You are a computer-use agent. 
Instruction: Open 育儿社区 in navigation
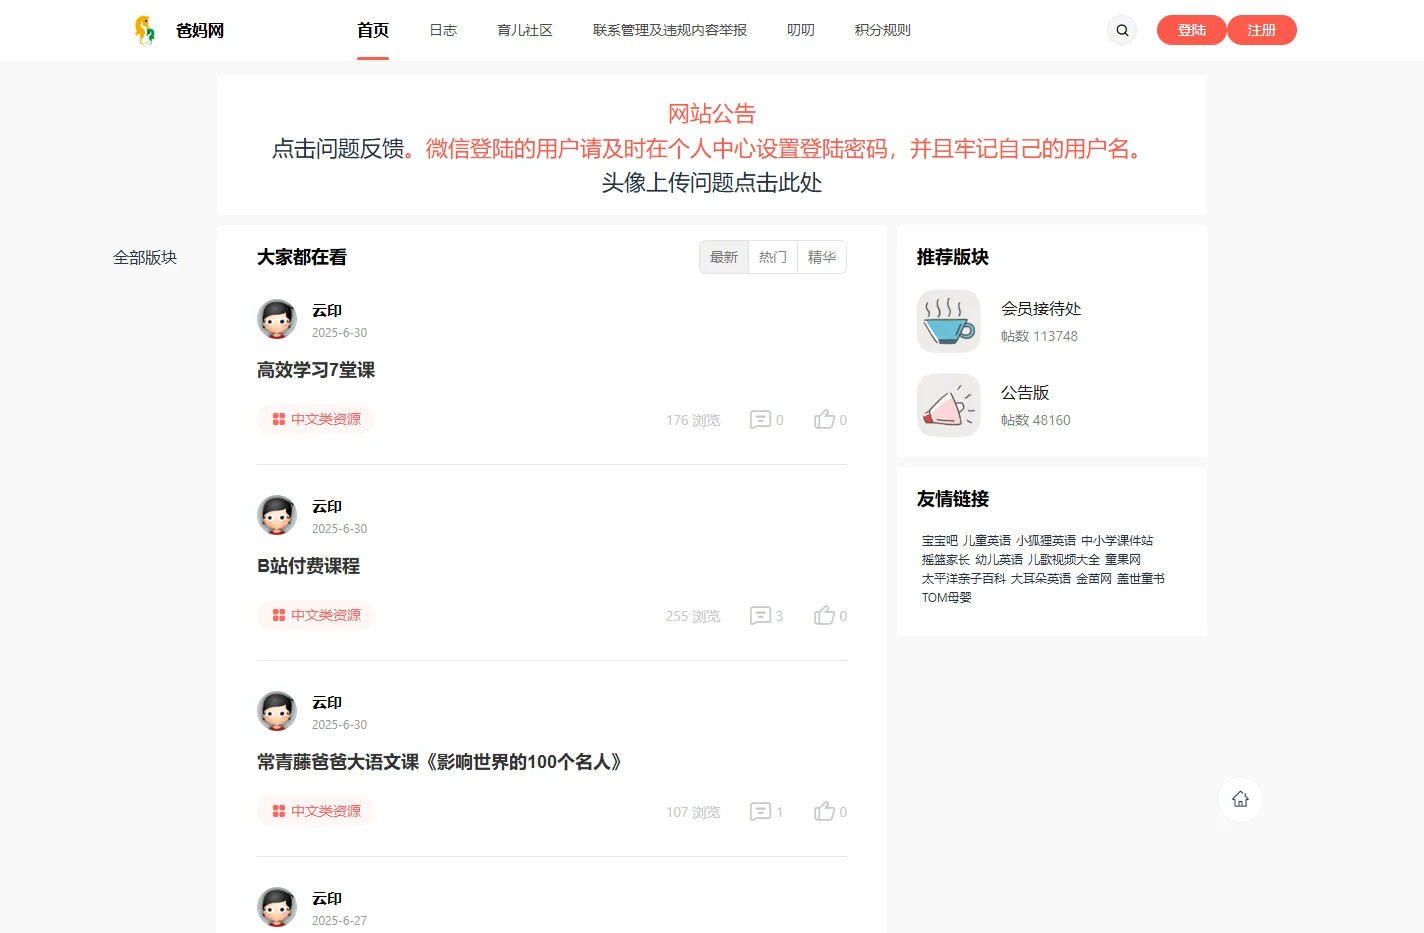coord(525,30)
